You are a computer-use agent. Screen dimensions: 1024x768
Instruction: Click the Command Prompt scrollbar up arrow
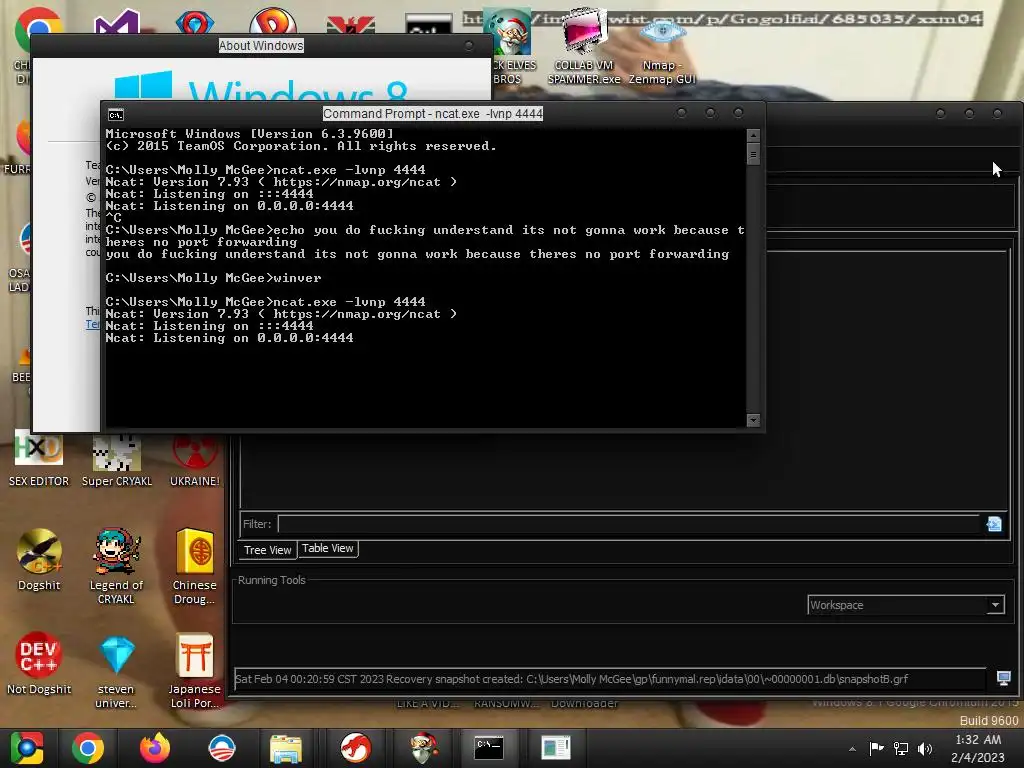(x=753, y=135)
